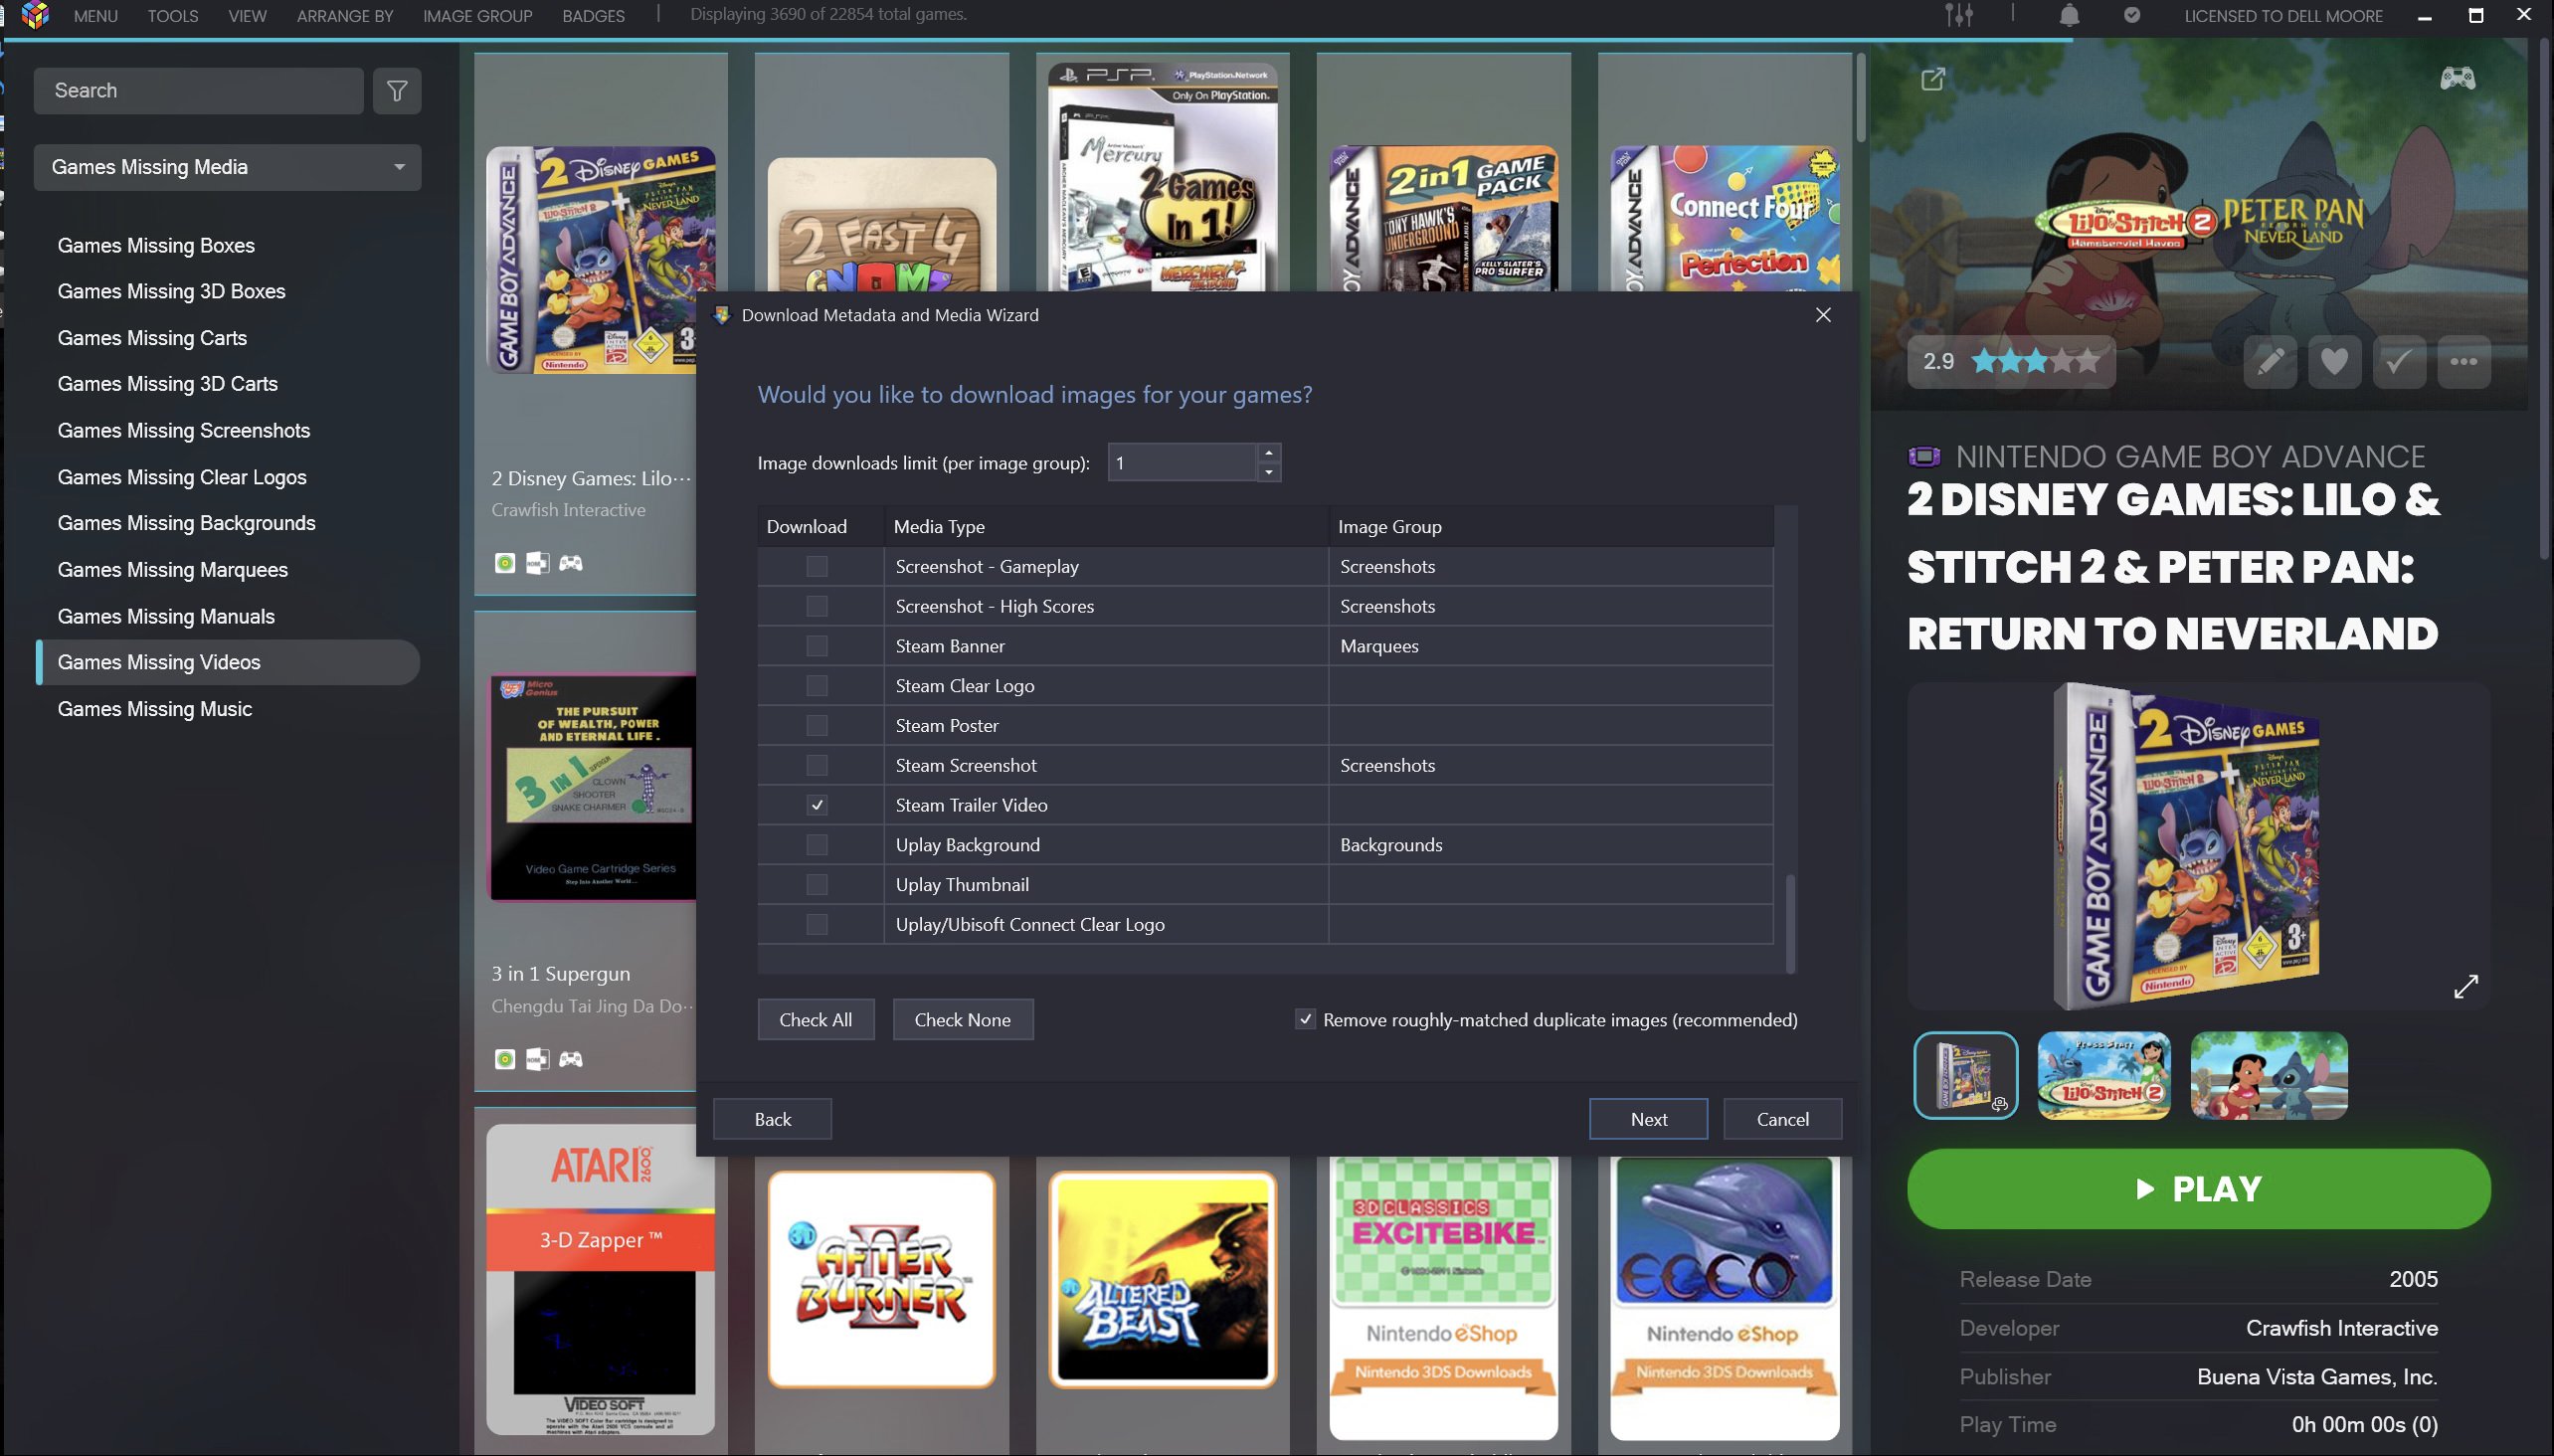2554x1456 pixels.
Task: Click the details panel scrollbar
Action: point(2546,300)
